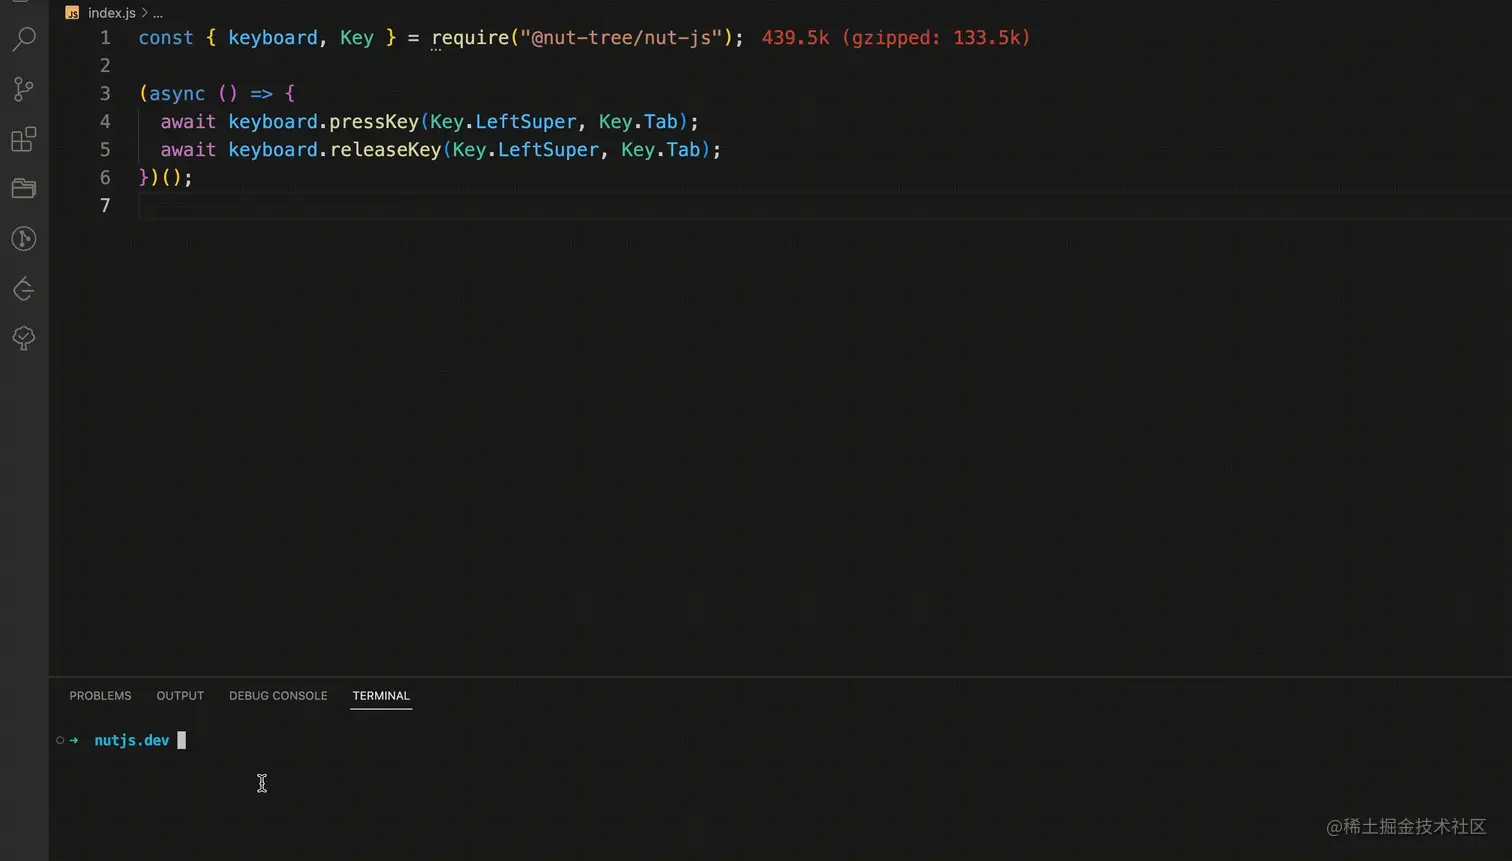Open the PROBLEMS panel

(100, 695)
